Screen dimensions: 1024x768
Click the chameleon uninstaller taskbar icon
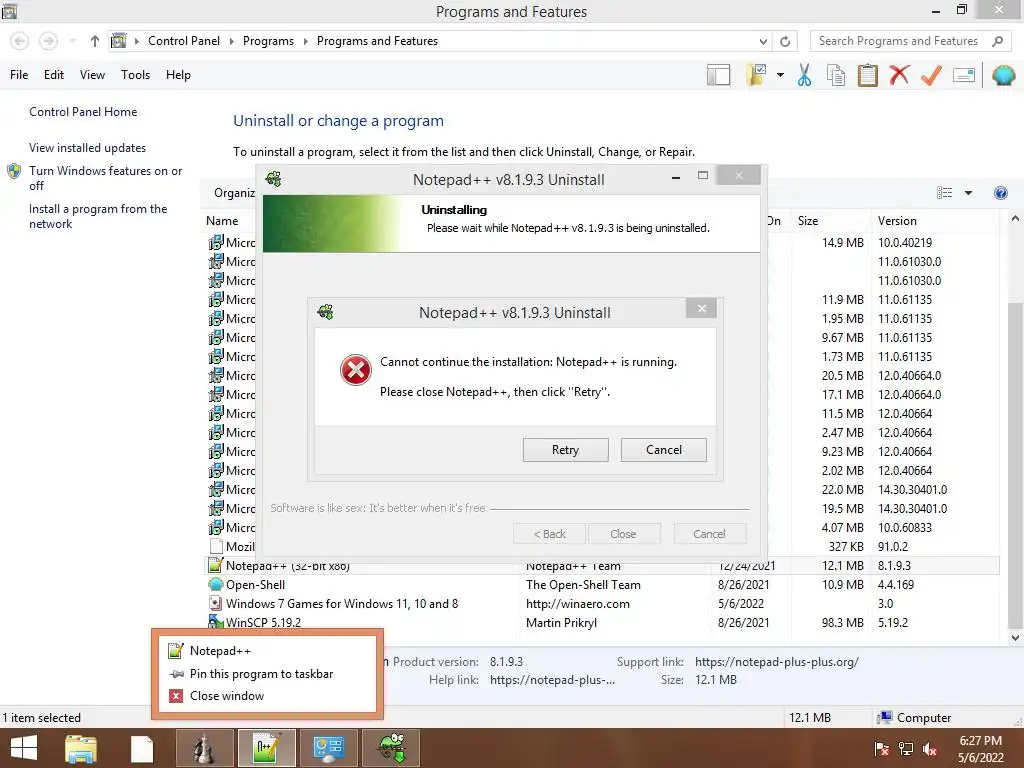click(391, 748)
